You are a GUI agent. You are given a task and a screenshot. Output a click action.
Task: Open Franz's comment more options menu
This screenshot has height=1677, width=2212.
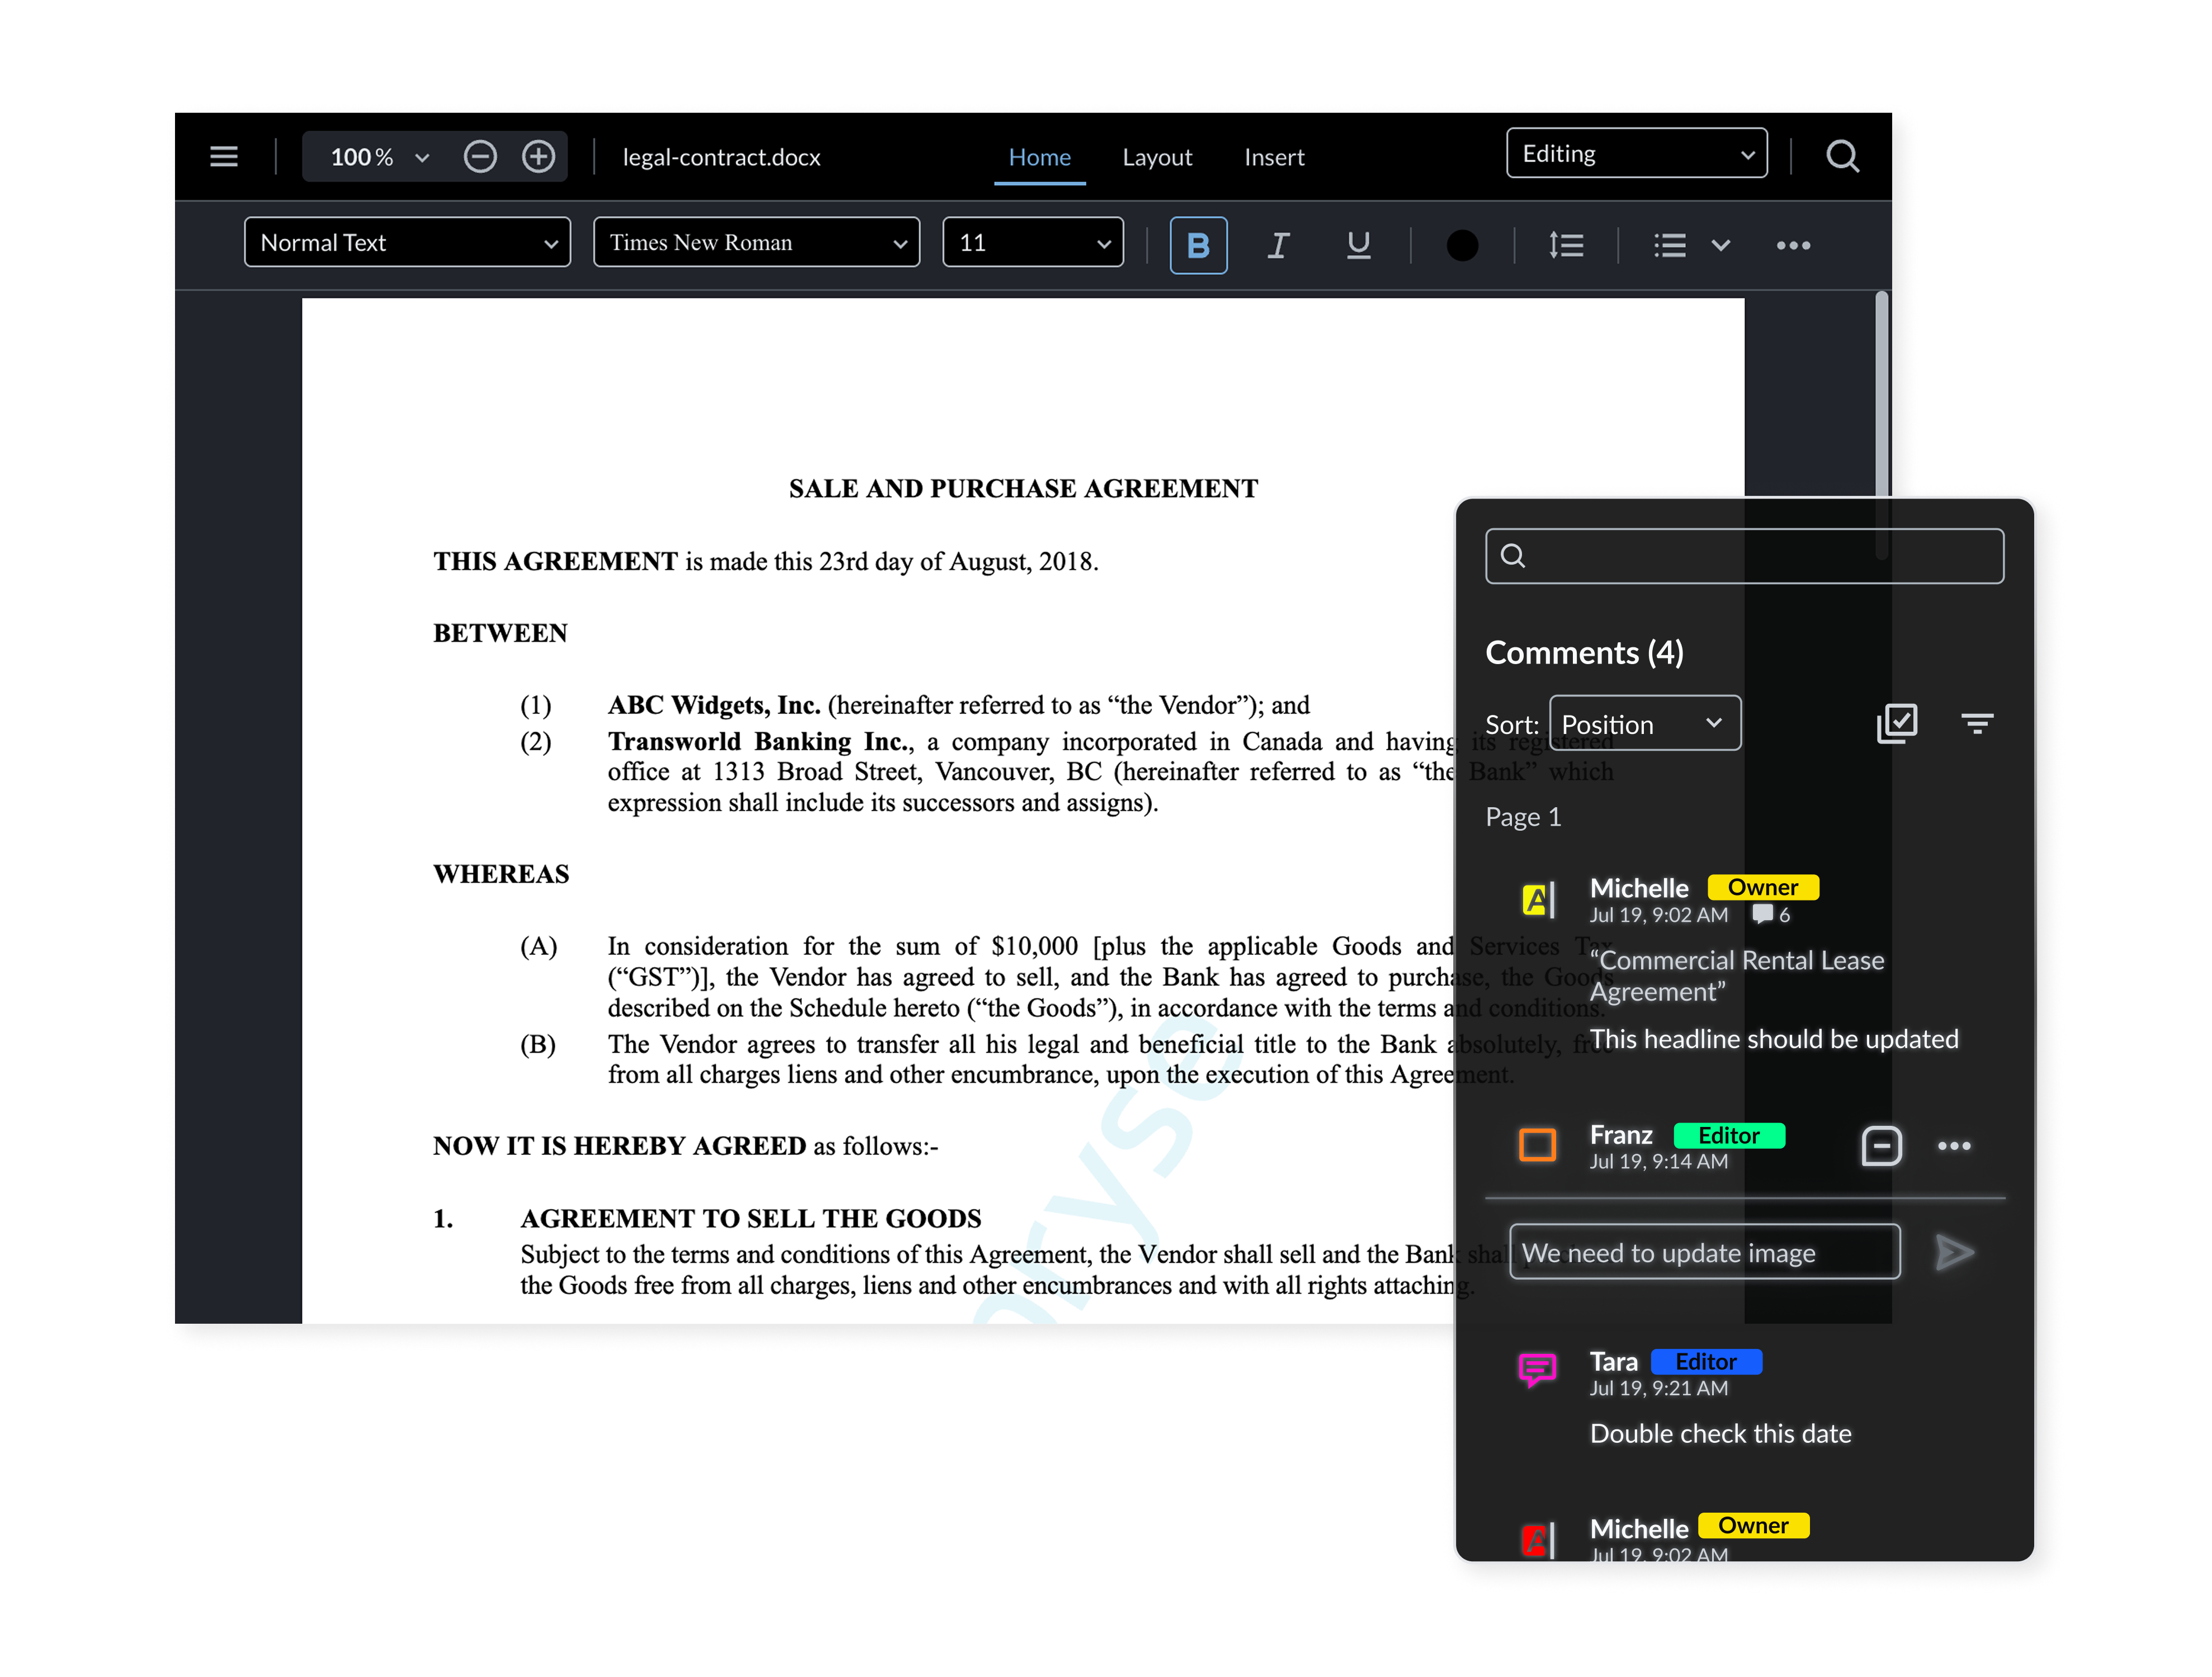(1954, 1146)
